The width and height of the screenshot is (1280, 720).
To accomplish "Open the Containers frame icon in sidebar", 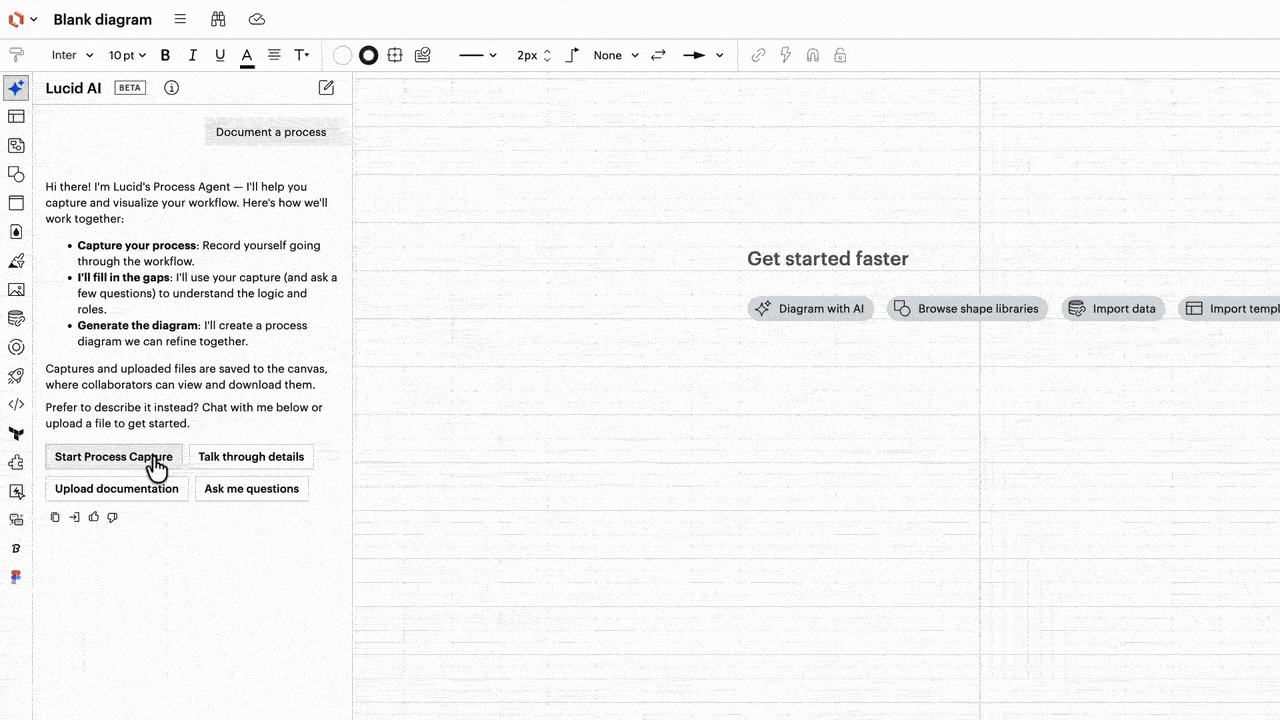I will tap(16, 203).
